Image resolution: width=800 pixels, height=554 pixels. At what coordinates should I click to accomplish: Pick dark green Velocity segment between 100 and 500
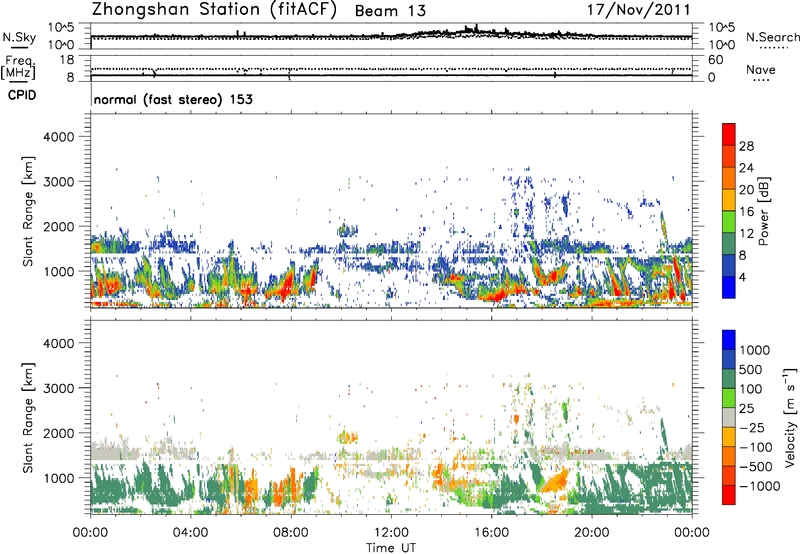(729, 379)
